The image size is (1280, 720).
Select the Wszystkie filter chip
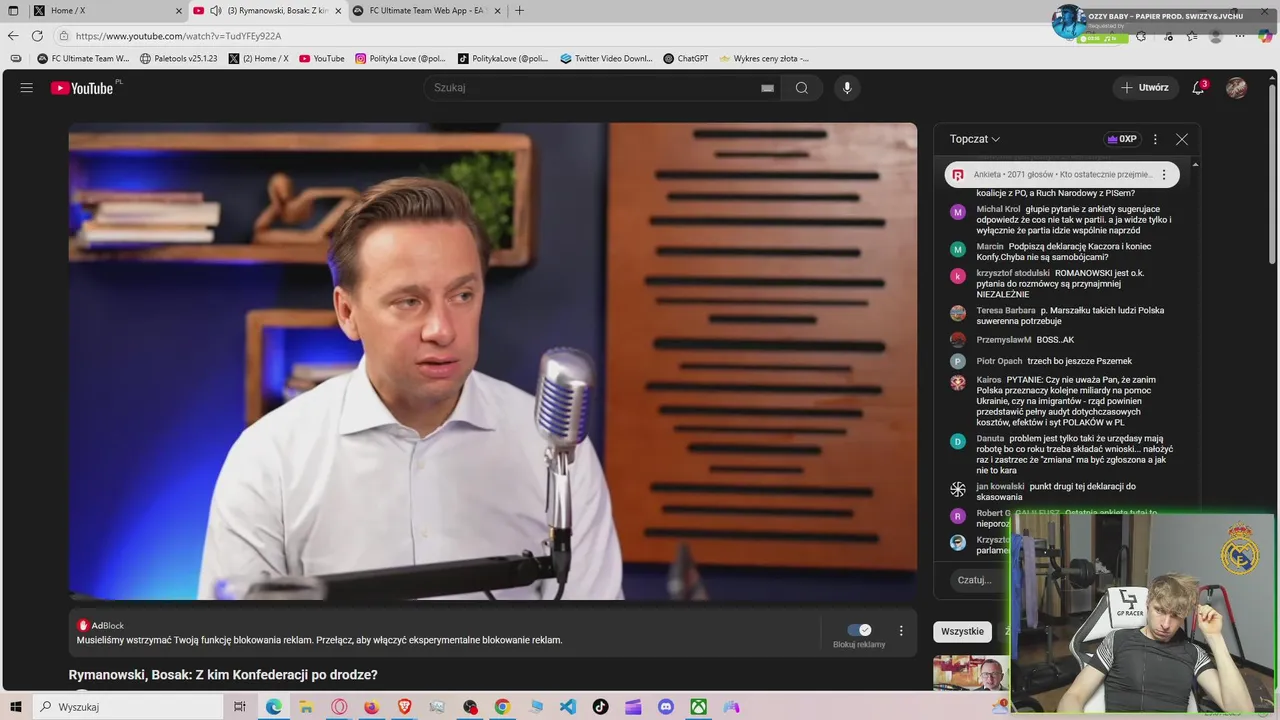(963, 632)
